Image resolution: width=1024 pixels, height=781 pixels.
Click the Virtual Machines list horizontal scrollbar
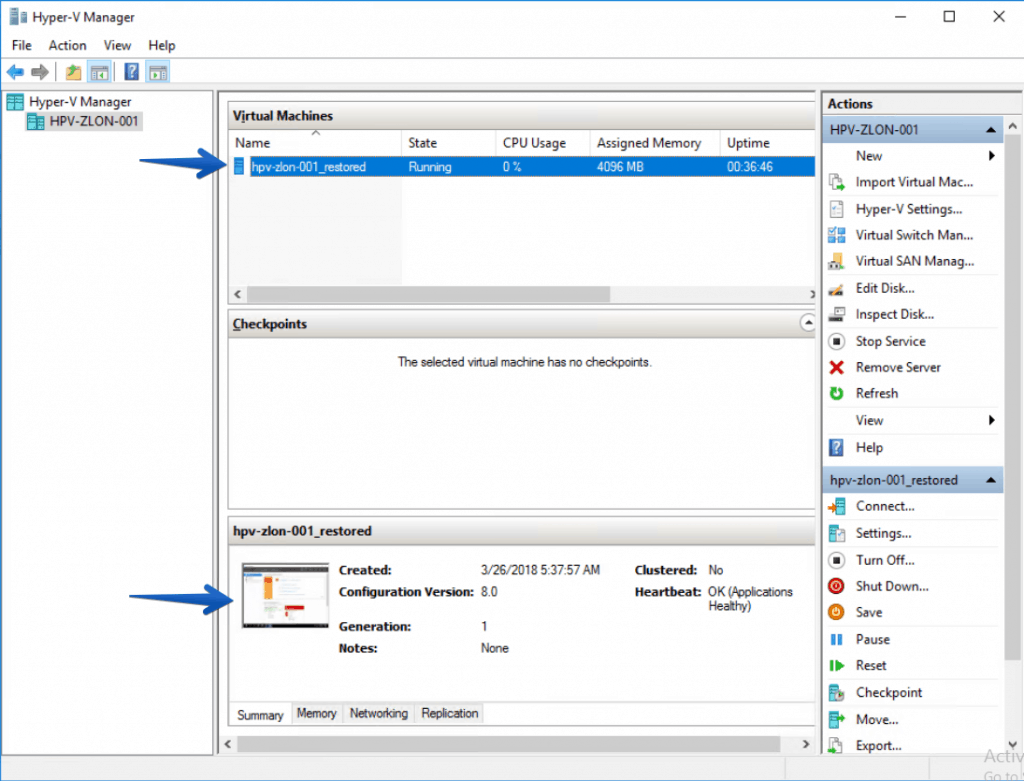click(428, 295)
